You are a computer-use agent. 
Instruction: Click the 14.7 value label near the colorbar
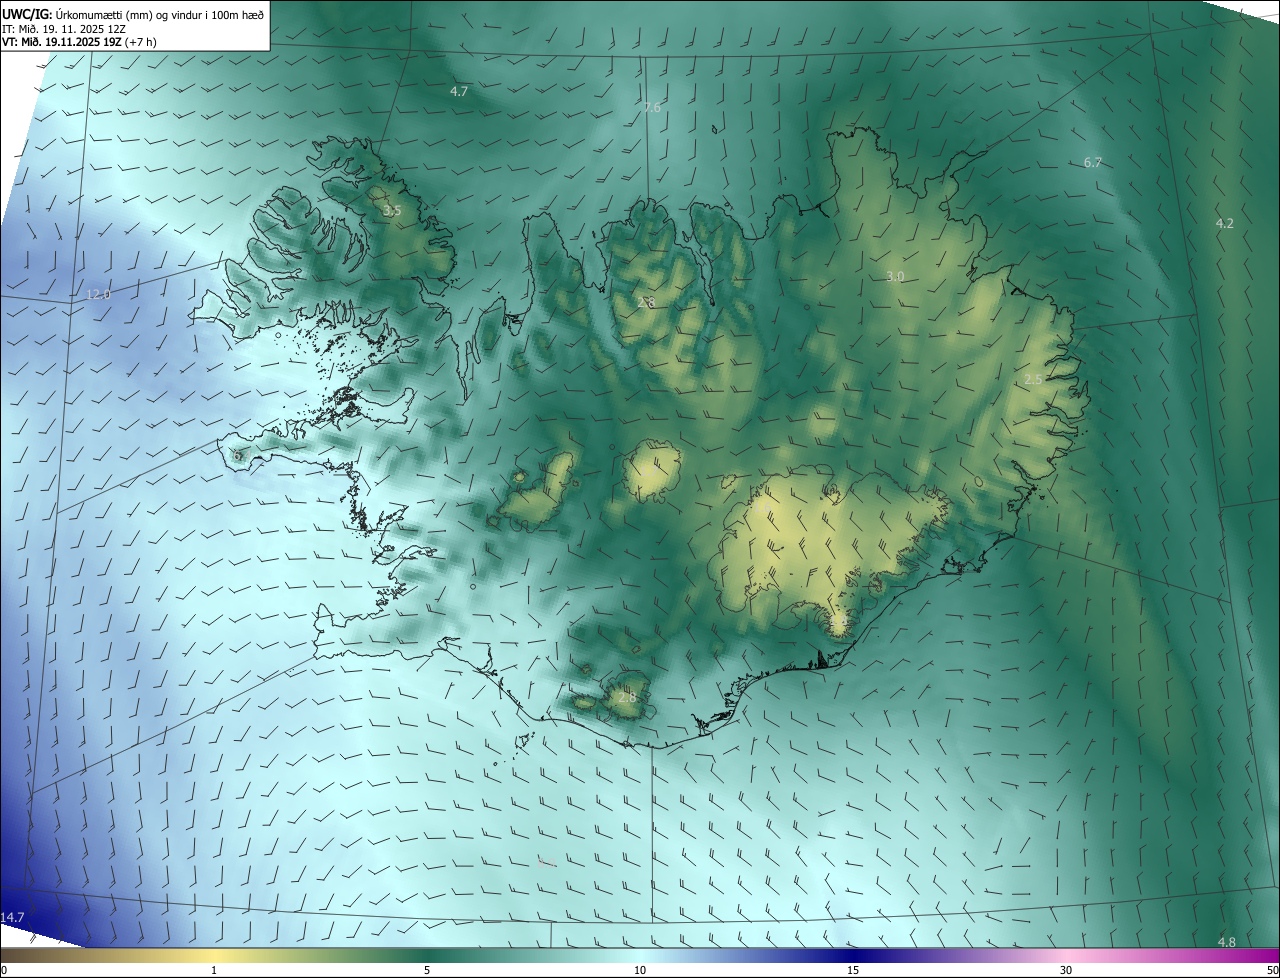[12, 917]
